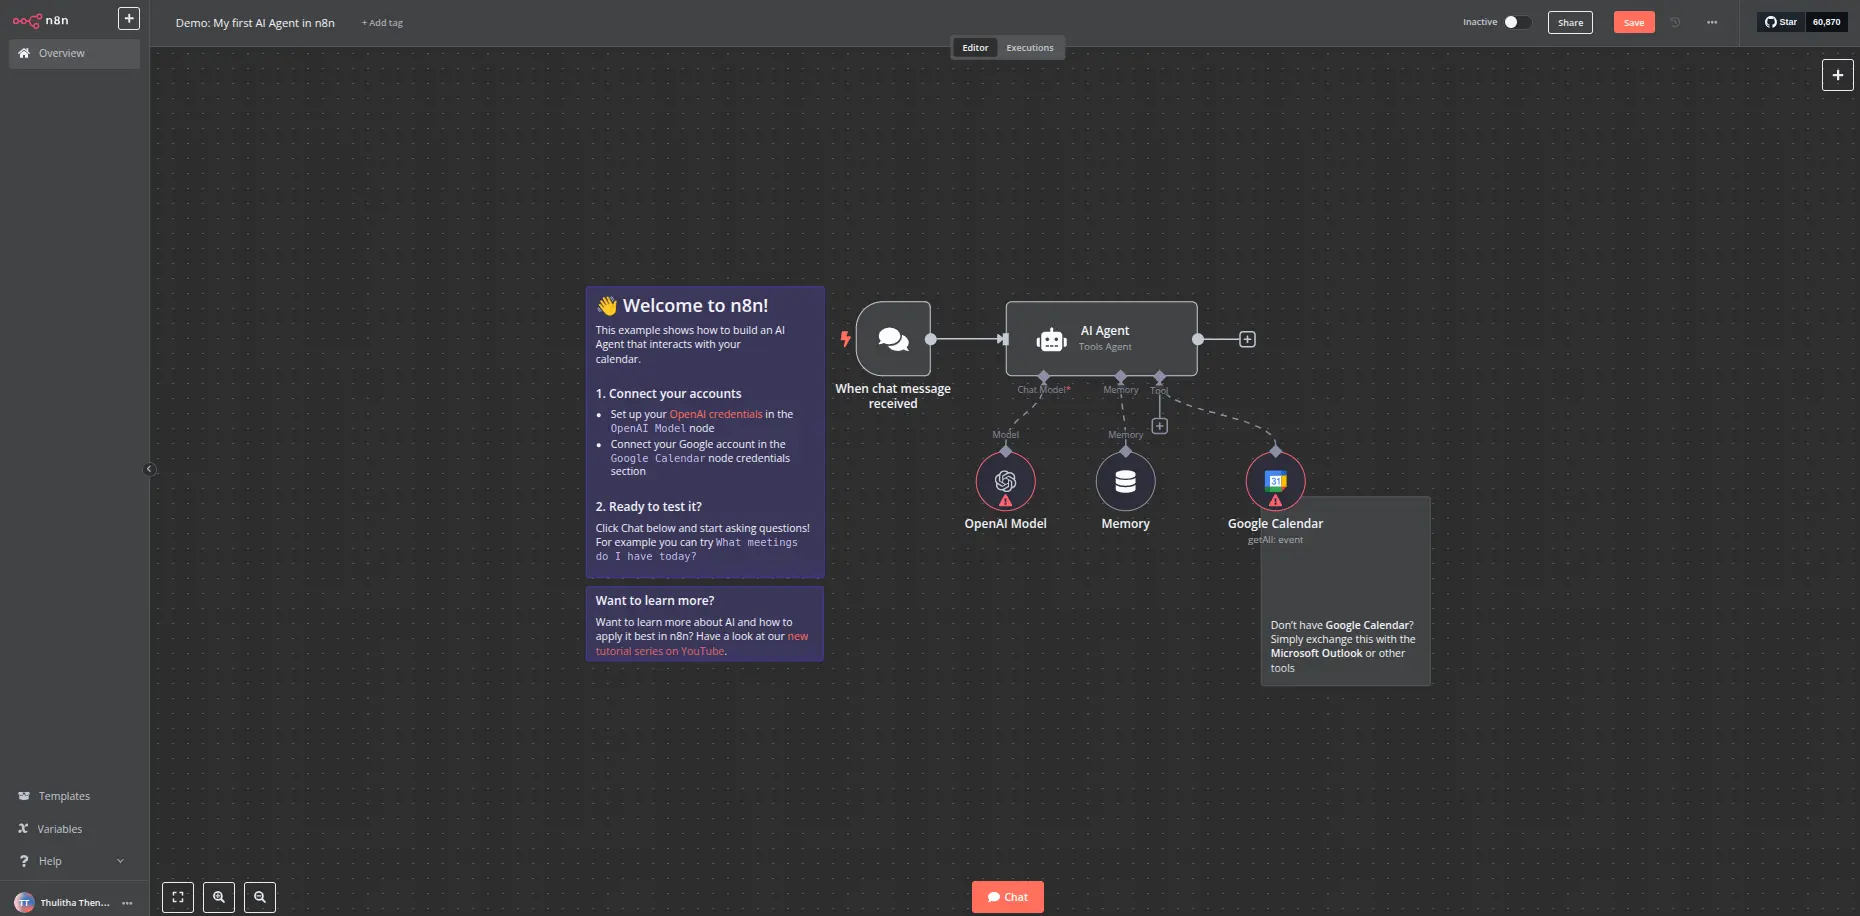Switch to the Executions tab
Viewport: 1860px width, 916px height.
click(1030, 47)
